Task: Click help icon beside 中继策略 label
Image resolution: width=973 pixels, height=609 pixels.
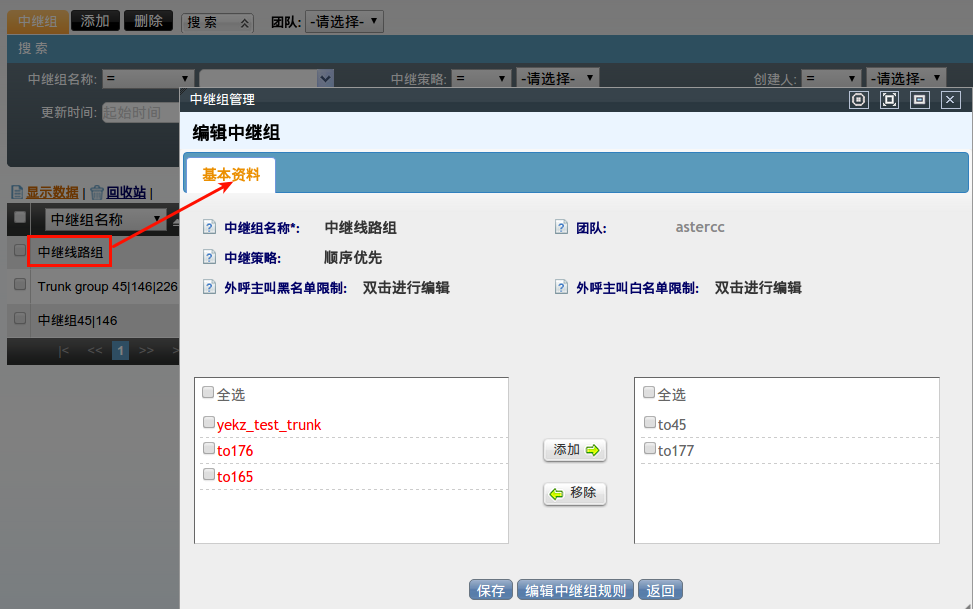Action: [209, 257]
